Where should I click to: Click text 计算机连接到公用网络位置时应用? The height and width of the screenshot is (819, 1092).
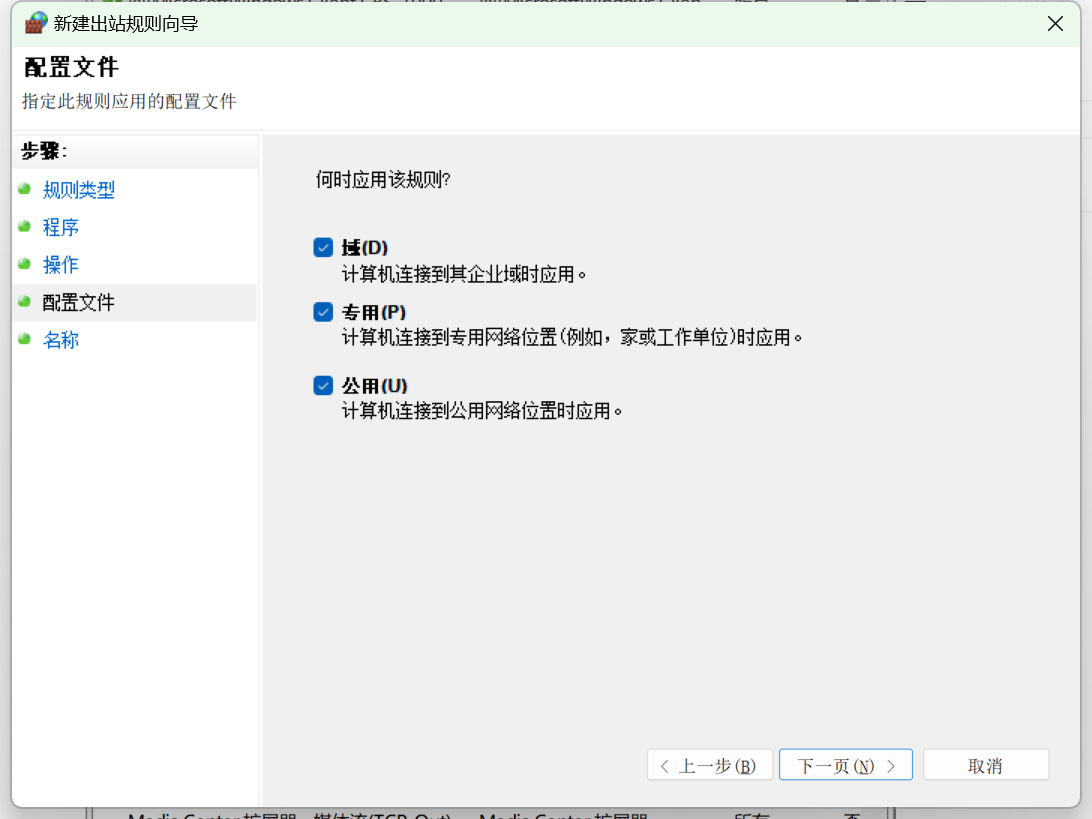pos(482,411)
